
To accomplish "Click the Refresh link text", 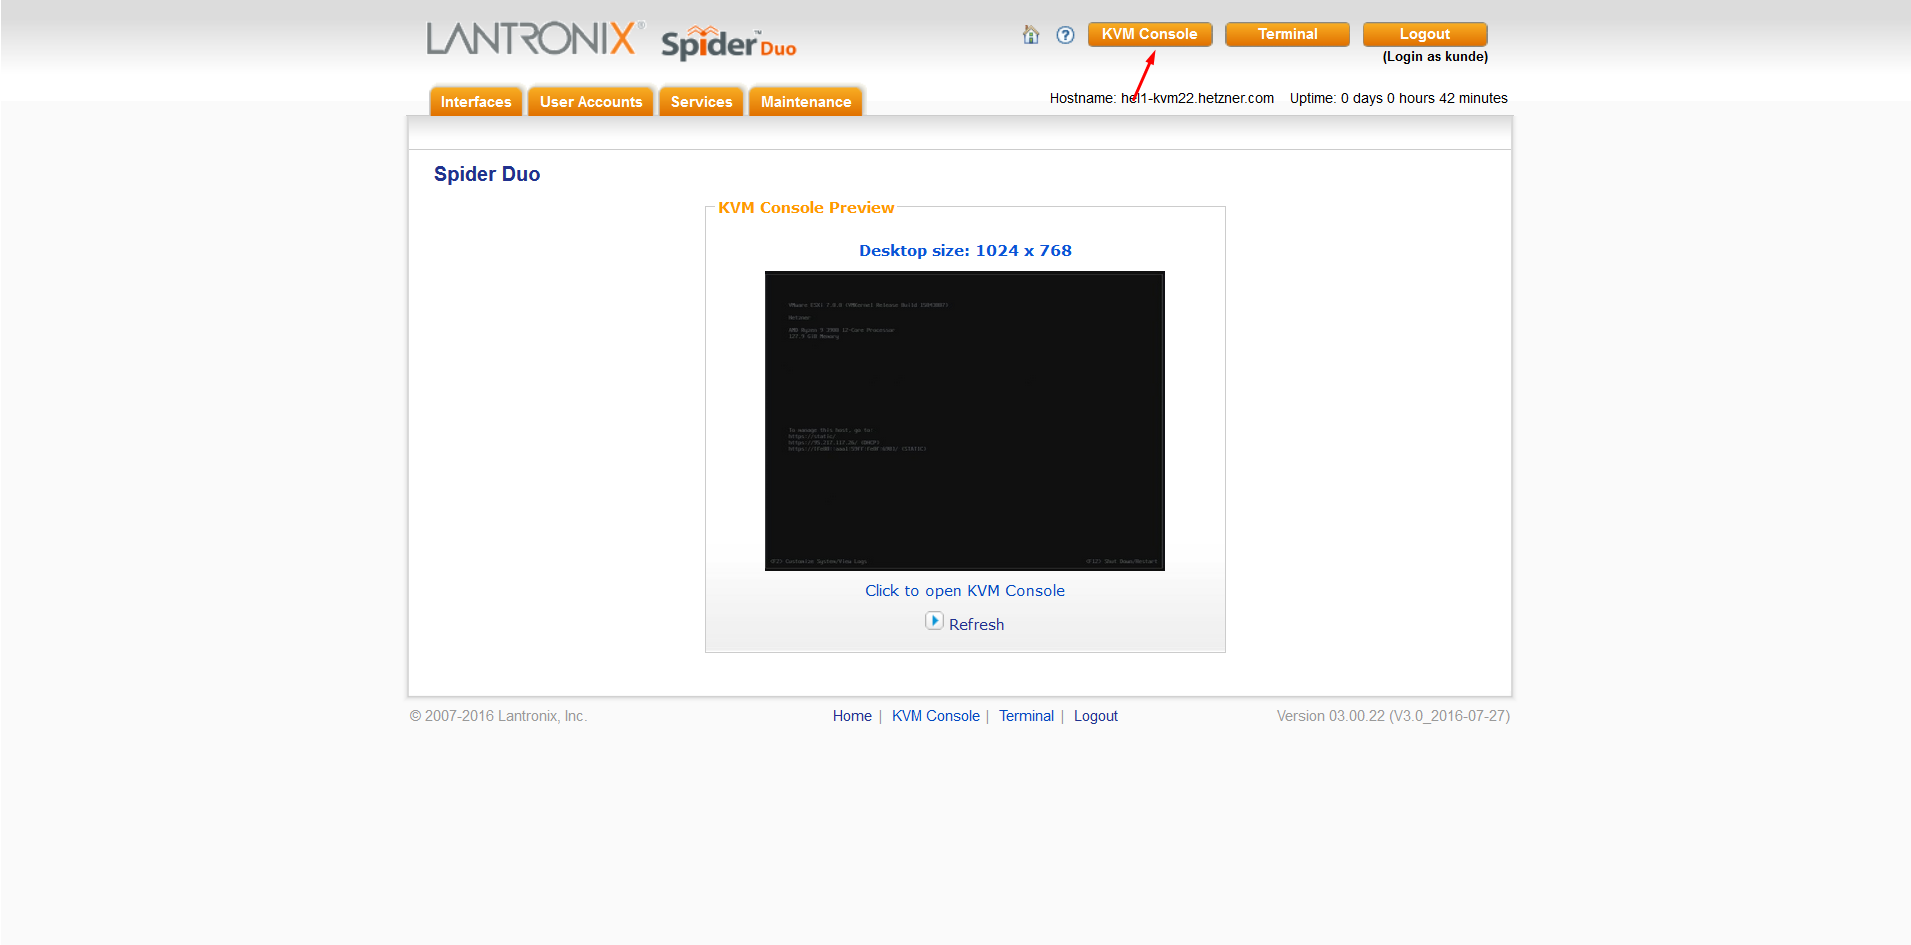I will click(x=976, y=624).
